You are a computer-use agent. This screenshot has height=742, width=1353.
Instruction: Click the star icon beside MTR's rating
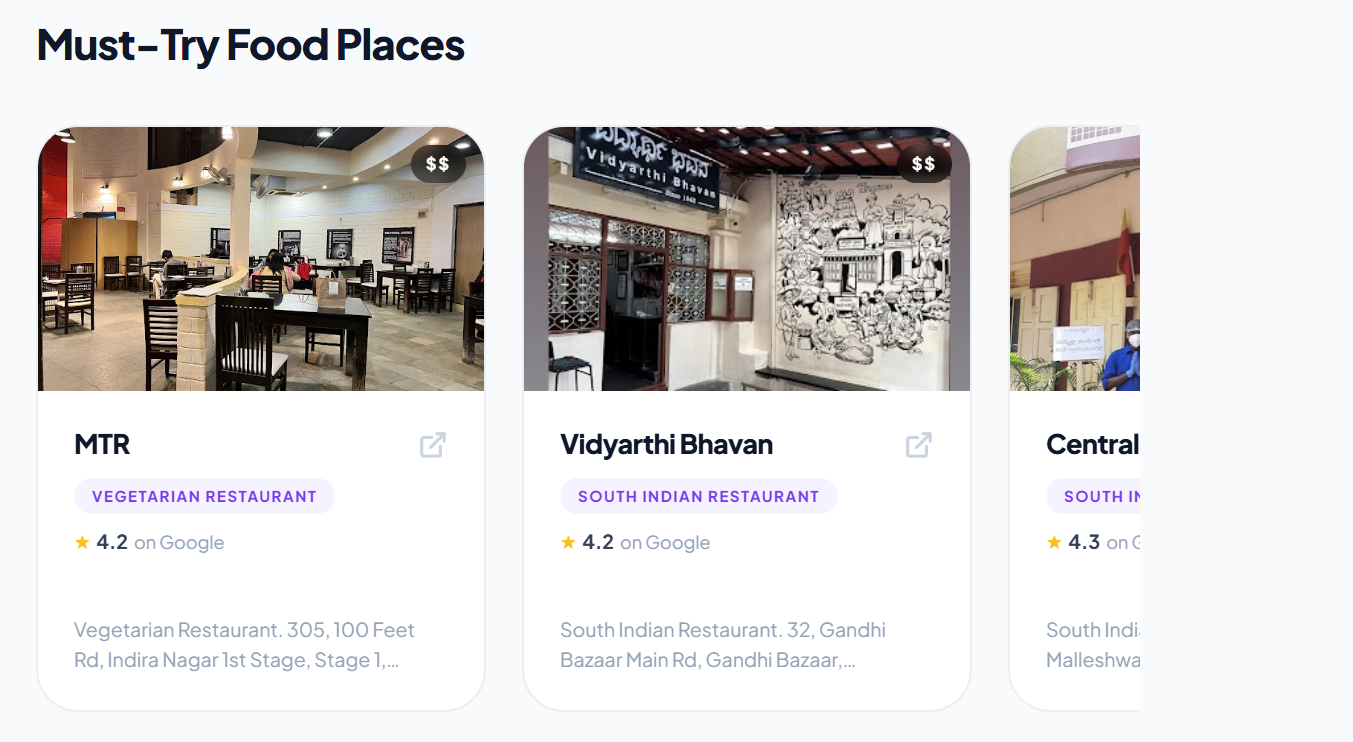(81, 541)
